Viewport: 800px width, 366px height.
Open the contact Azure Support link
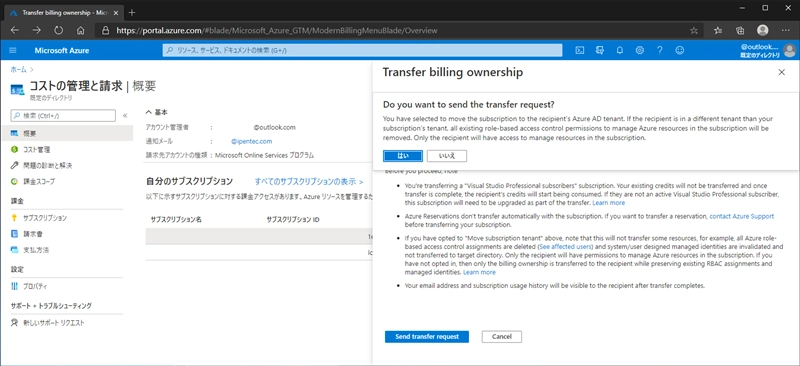(741, 216)
